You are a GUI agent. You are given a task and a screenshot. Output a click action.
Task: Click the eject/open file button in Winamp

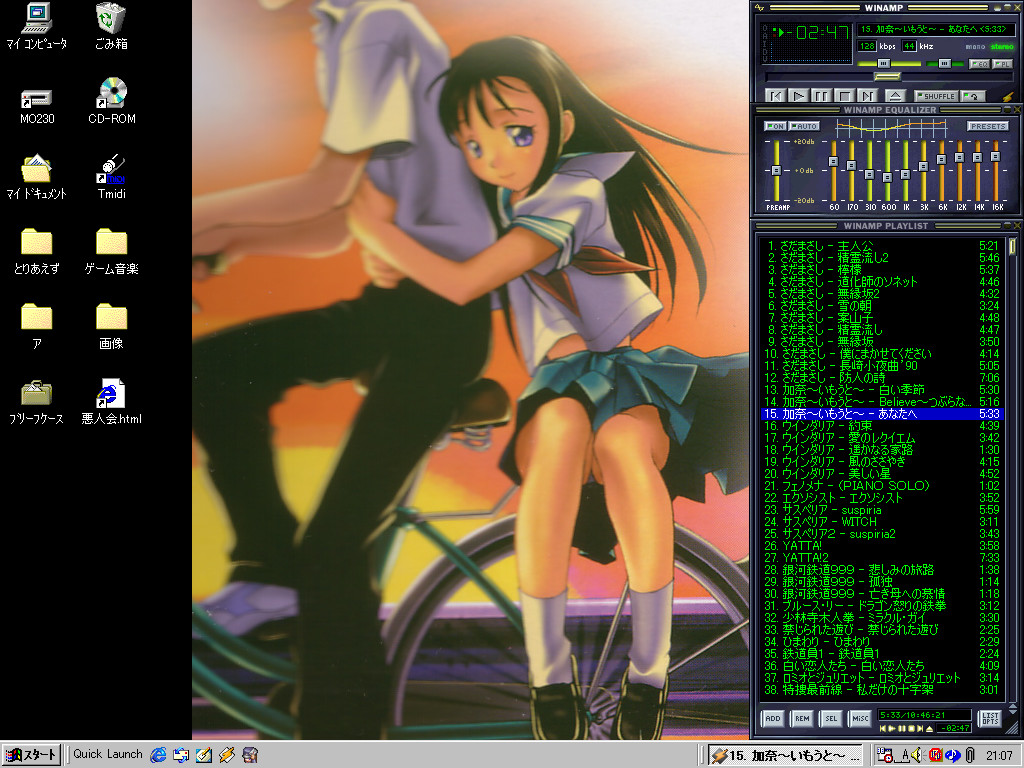click(894, 96)
